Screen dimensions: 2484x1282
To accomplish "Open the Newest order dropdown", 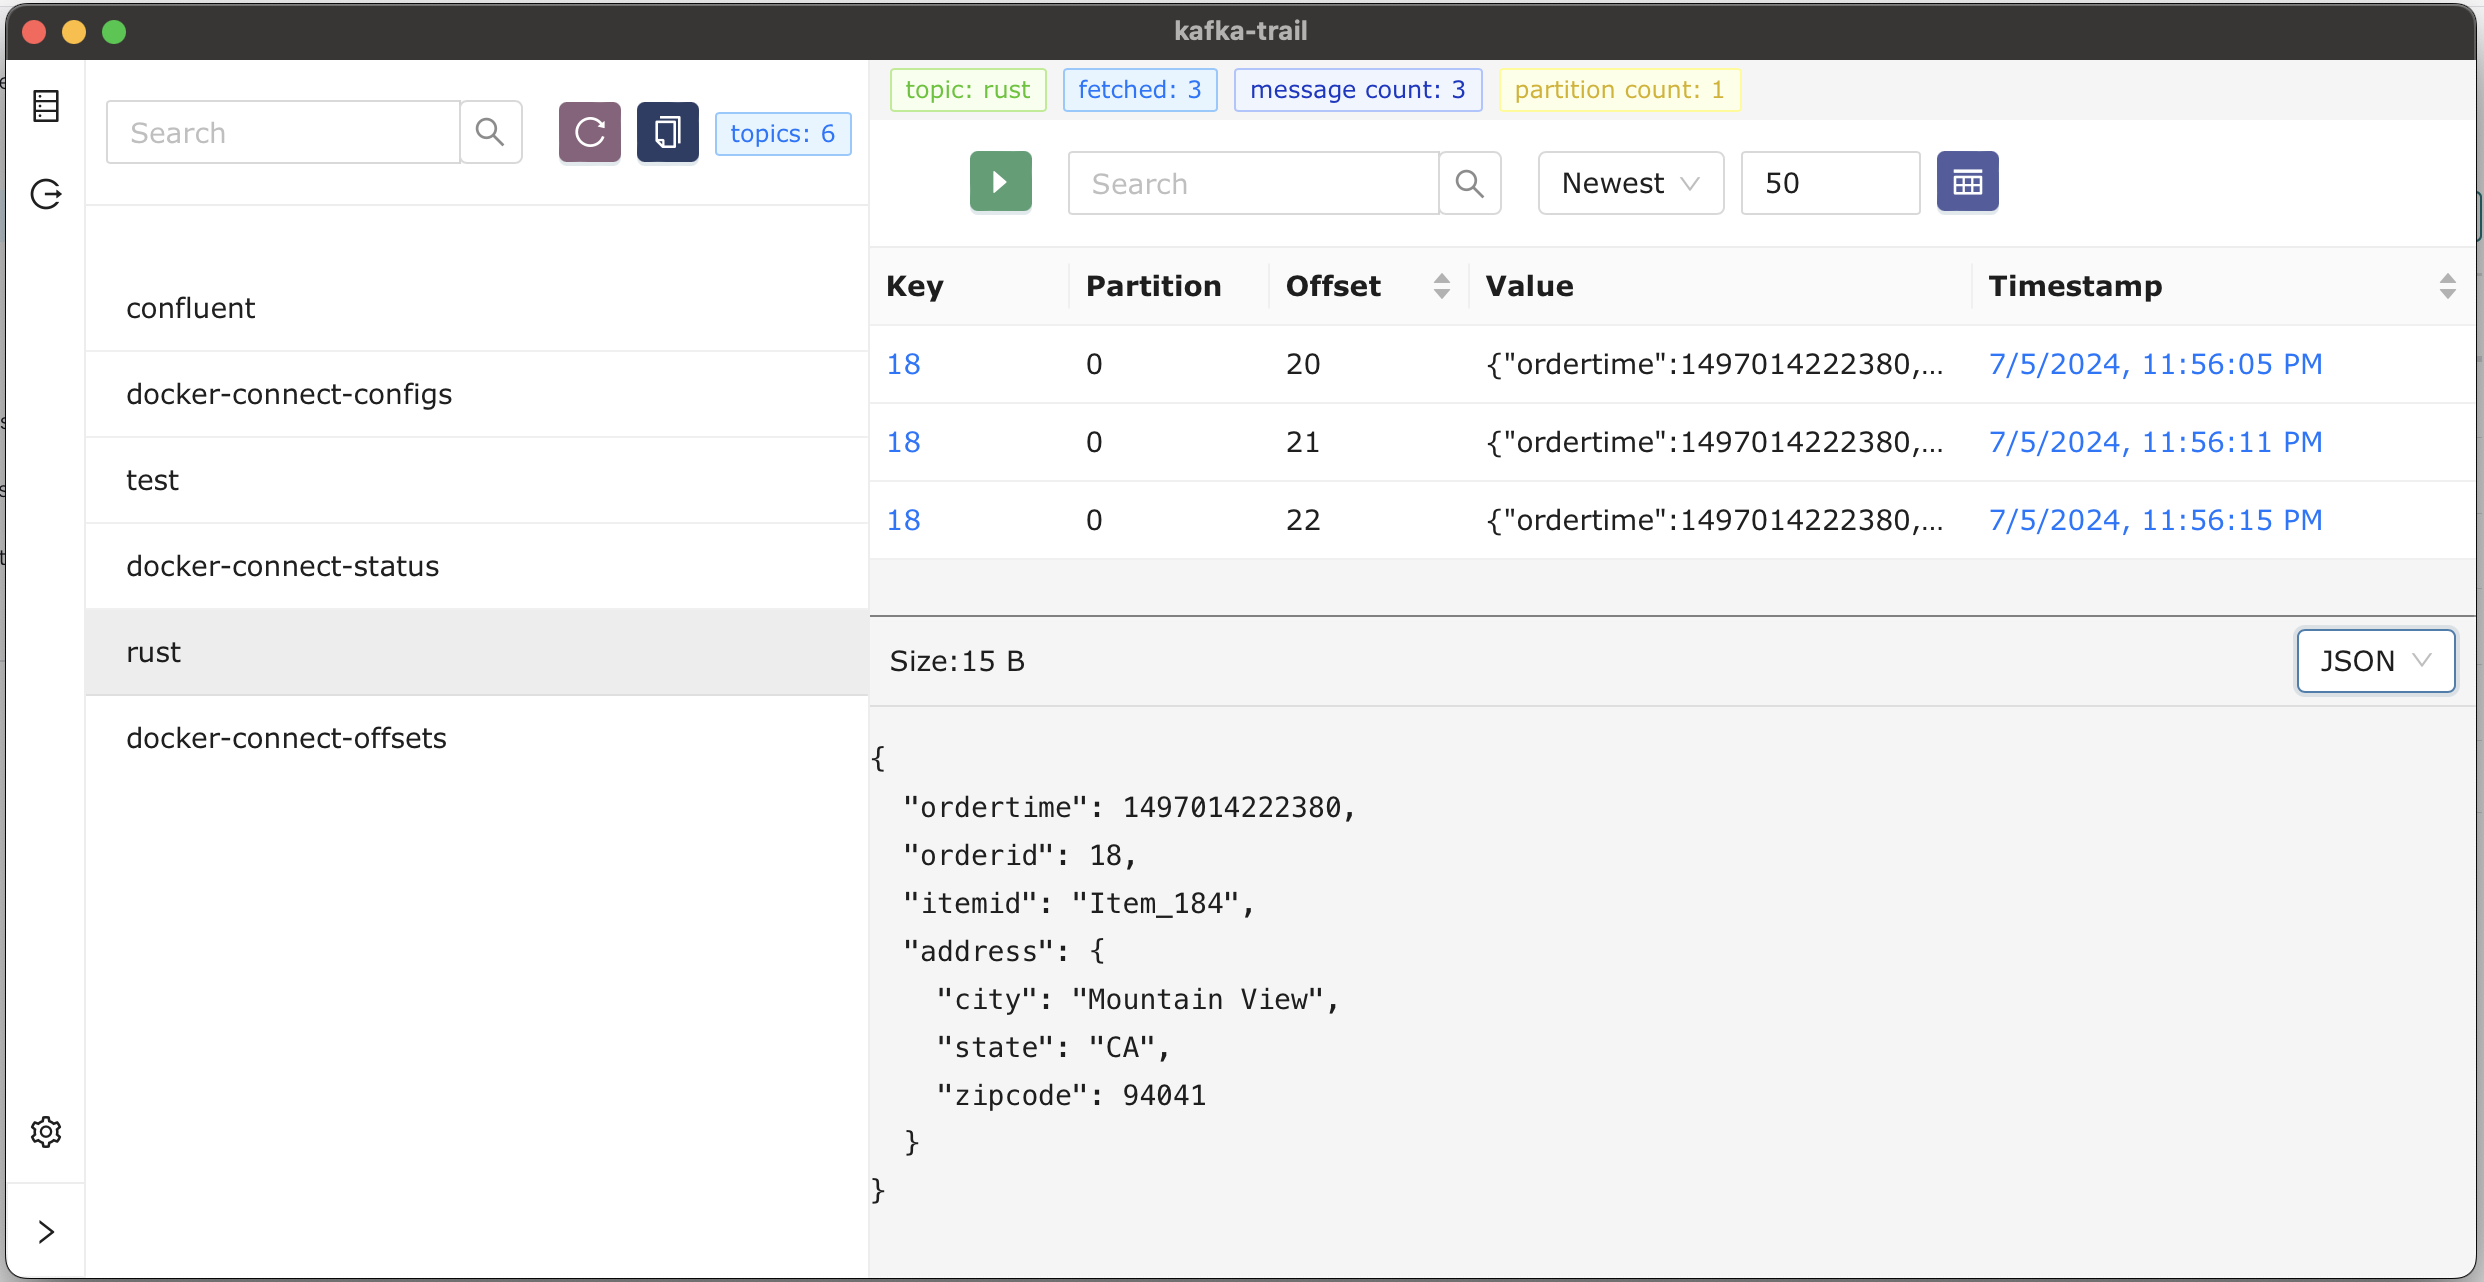I will (1630, 183).
